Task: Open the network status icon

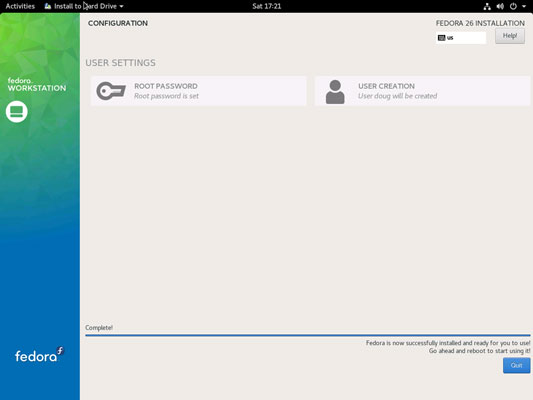Action: click(487, 6)
